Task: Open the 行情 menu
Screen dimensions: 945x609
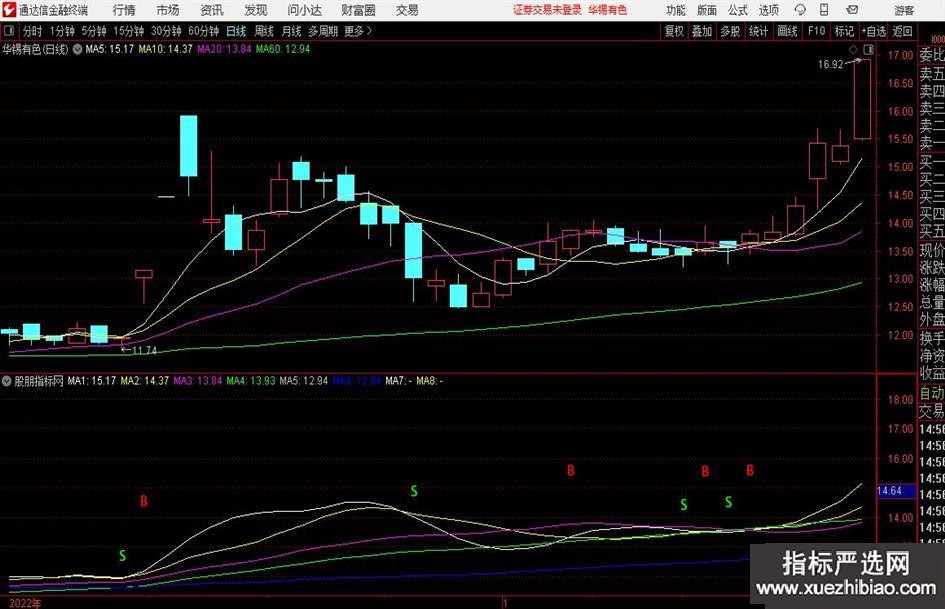Action: (124, 10)
